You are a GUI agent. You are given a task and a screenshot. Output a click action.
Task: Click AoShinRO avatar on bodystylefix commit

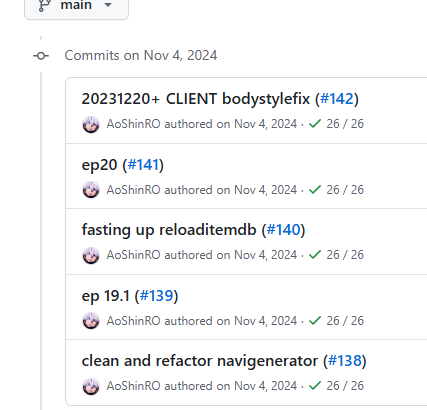[x=91, y=124]
